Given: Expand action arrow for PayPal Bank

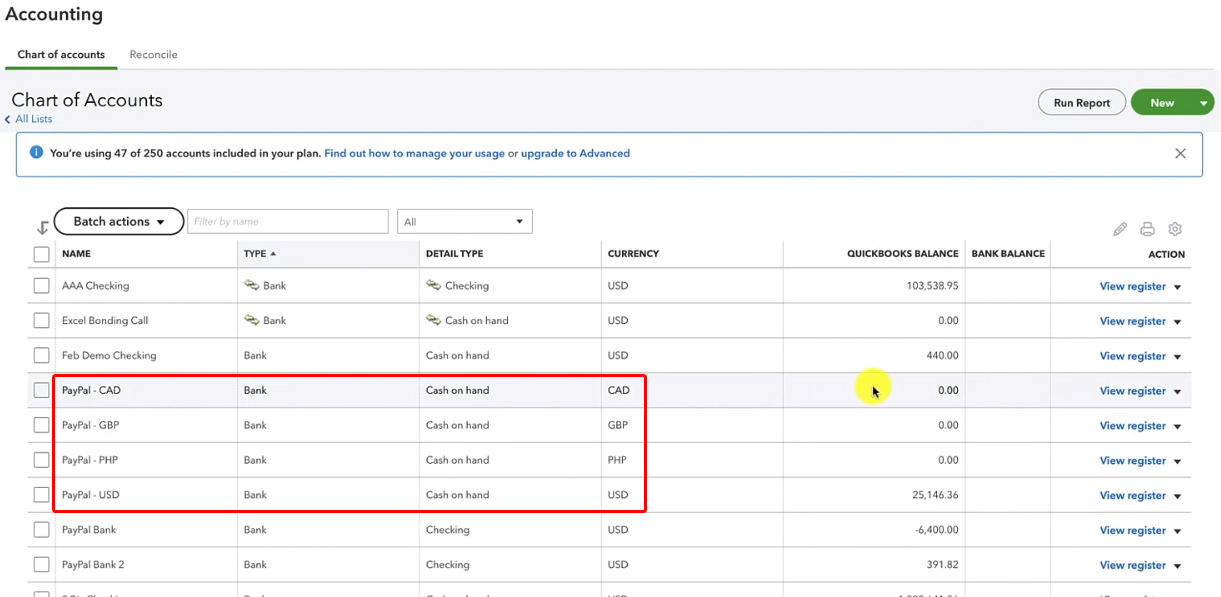Looking at the screenshot, I should [1177, 532].
